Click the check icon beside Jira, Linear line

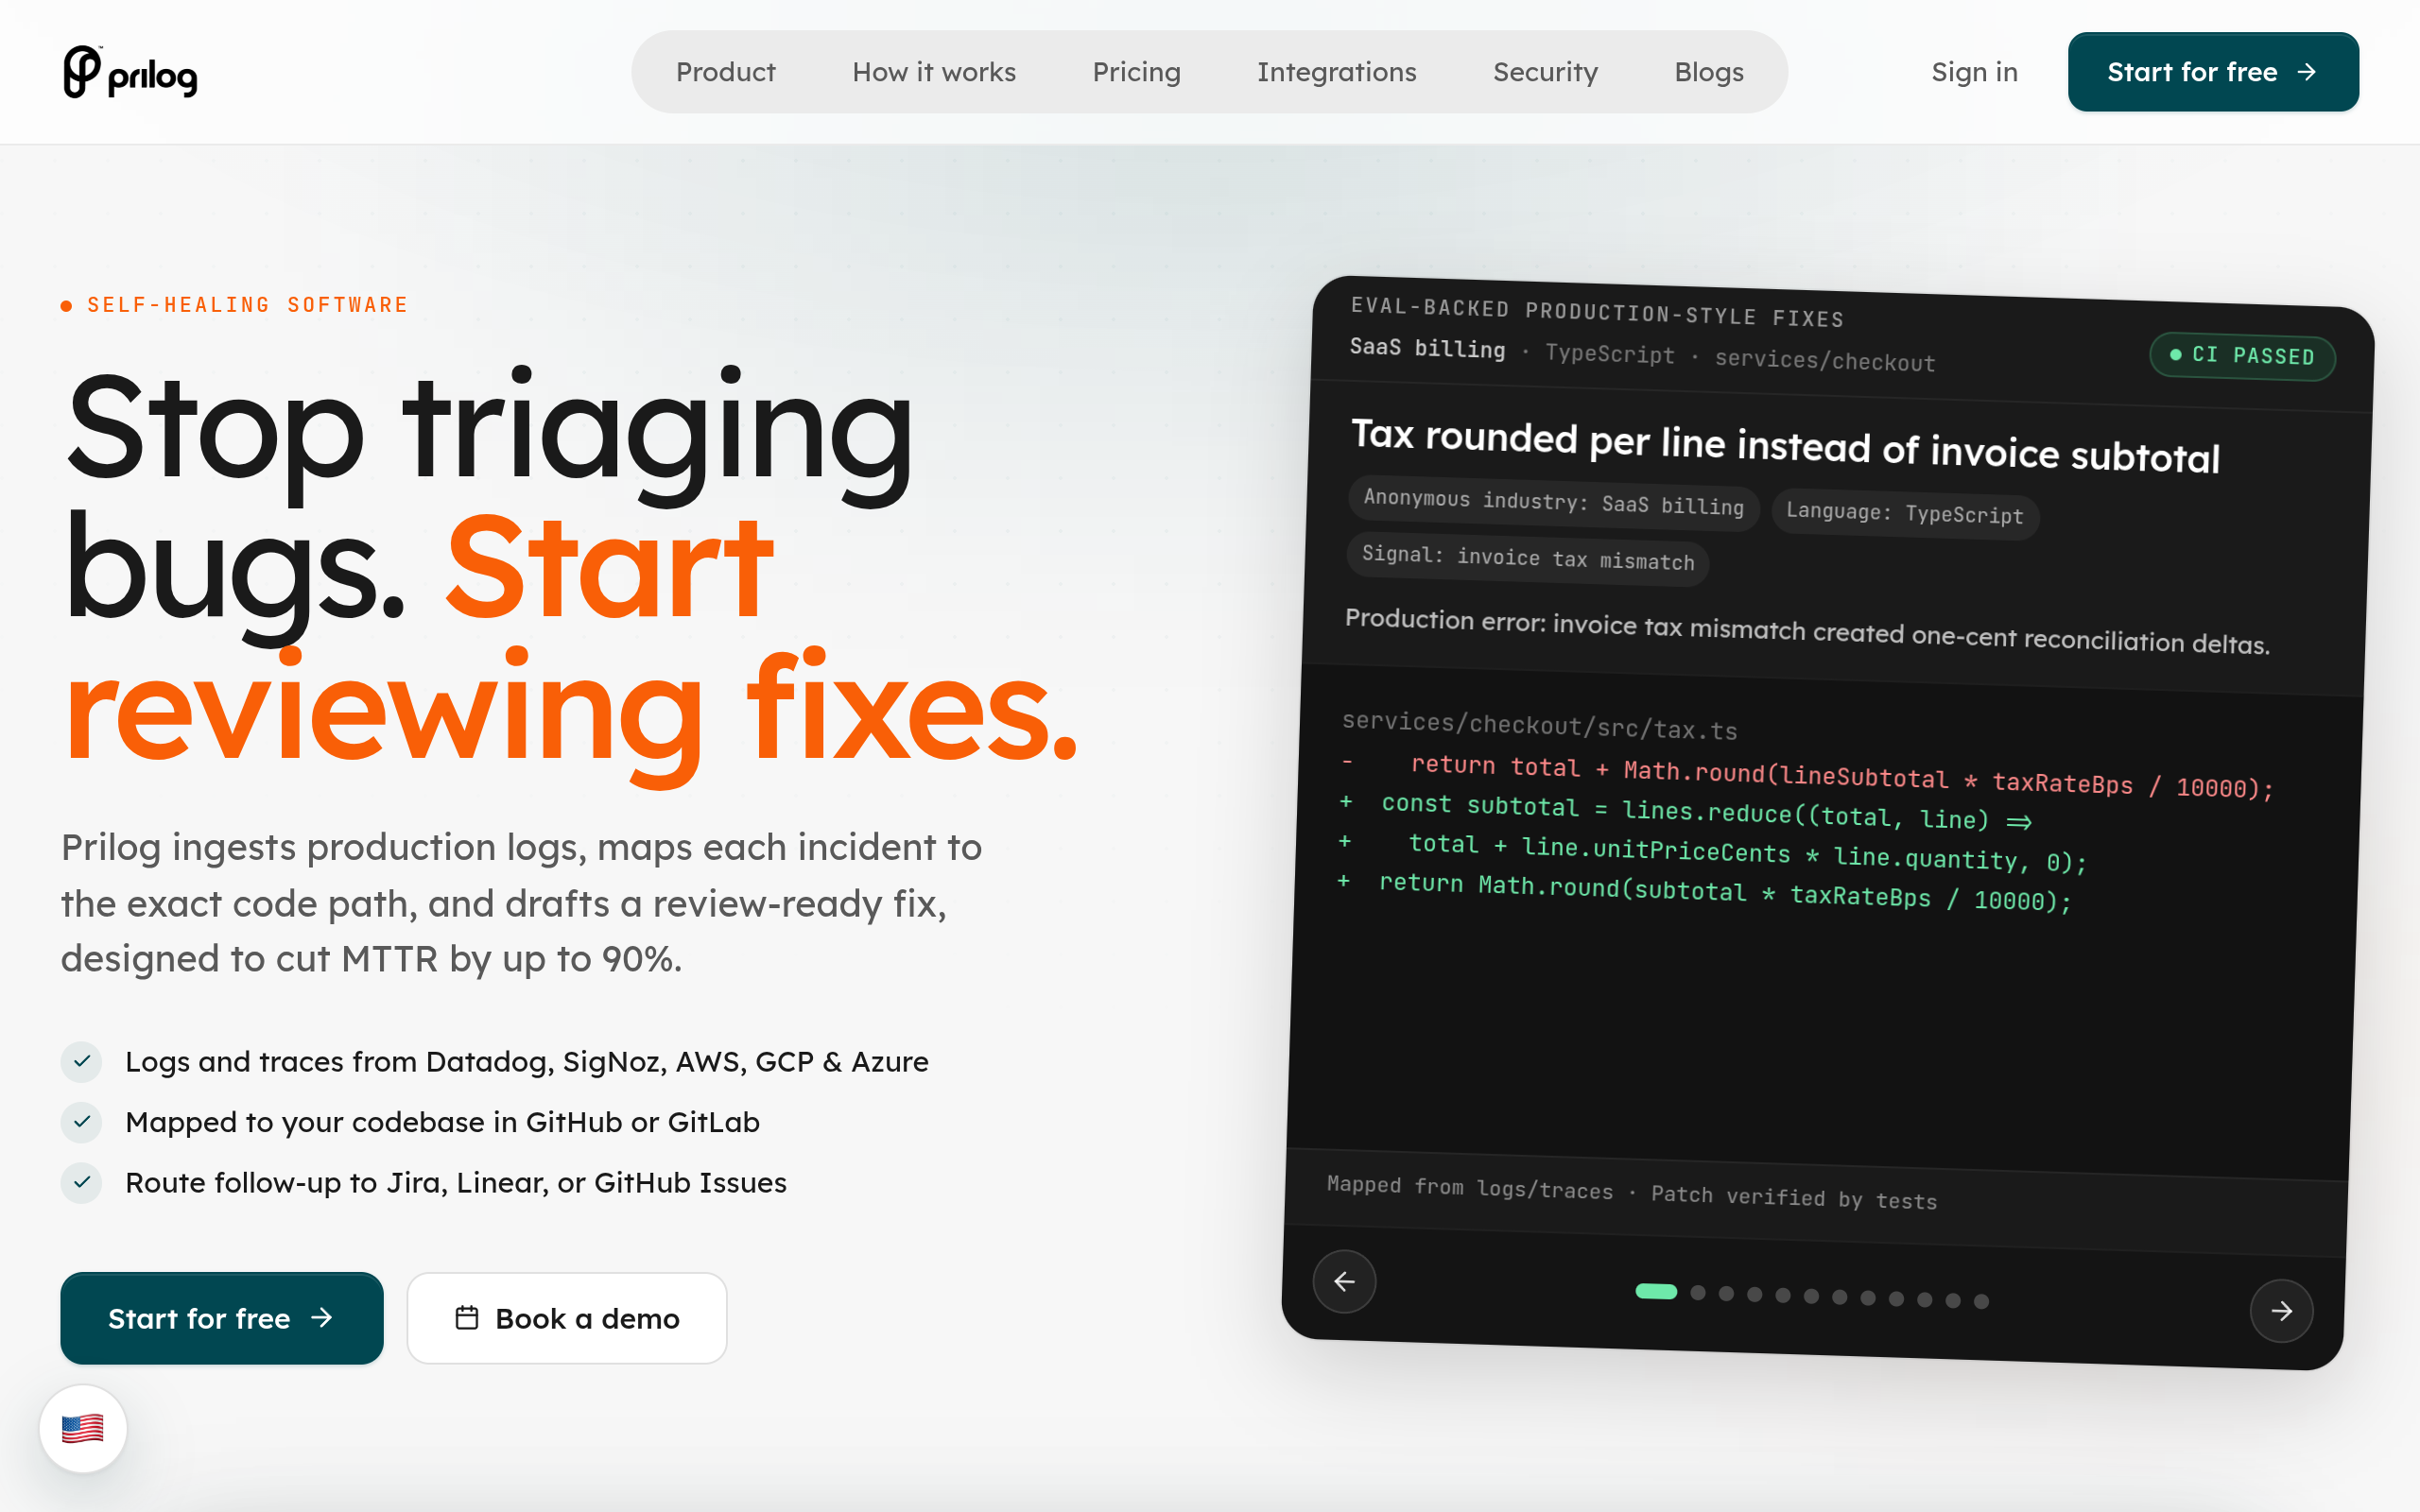(82, 1183)
